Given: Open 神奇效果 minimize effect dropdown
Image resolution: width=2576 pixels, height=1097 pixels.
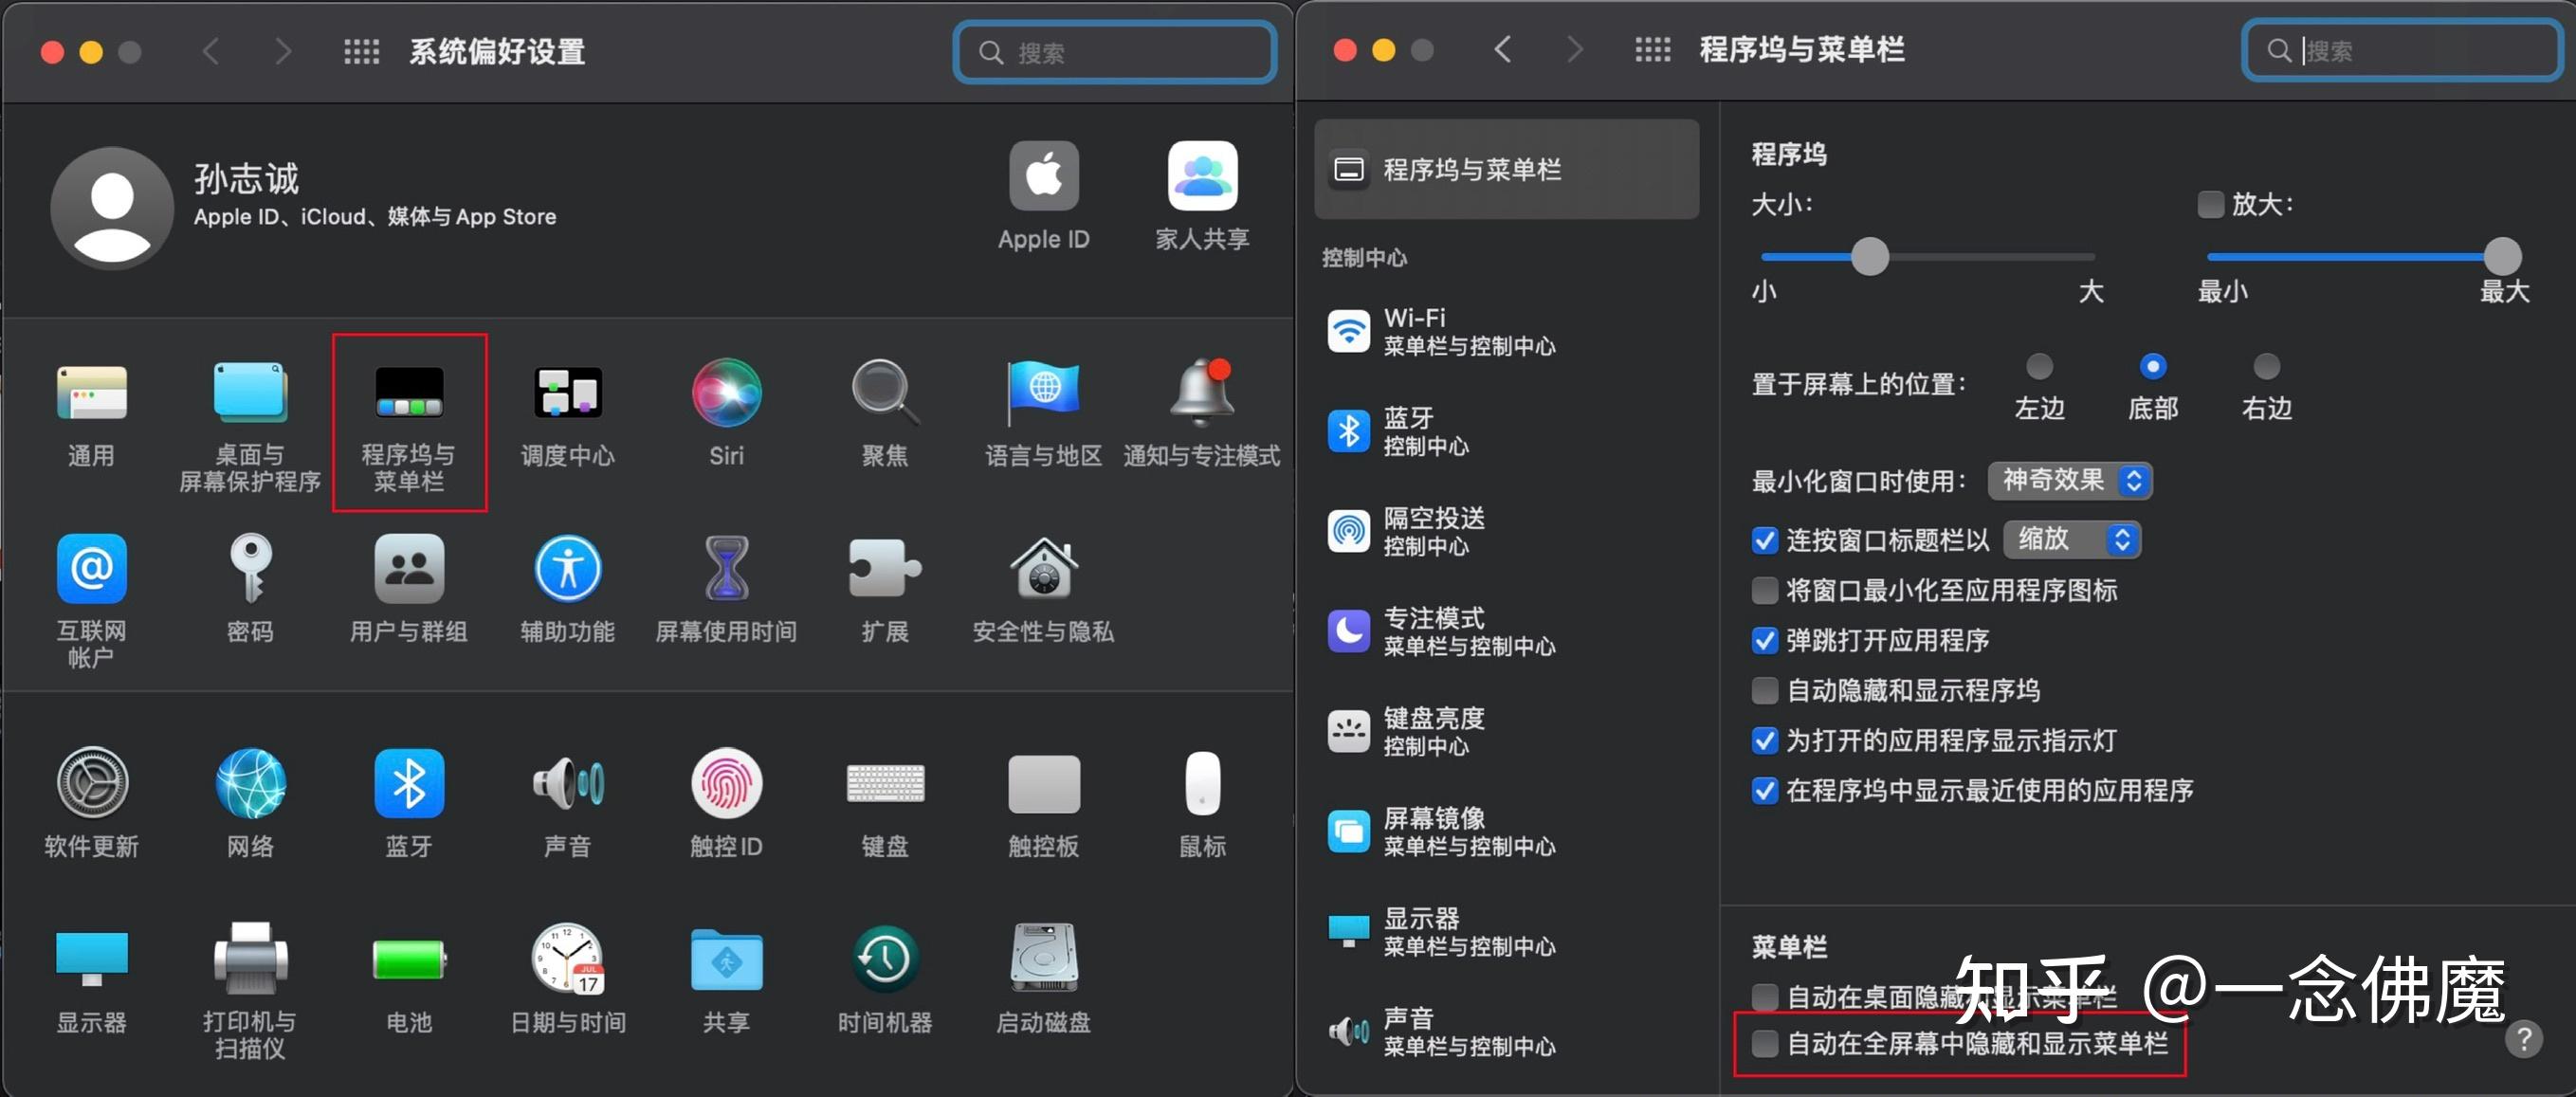Looking at the screenshot, I should click(2069, 480).
